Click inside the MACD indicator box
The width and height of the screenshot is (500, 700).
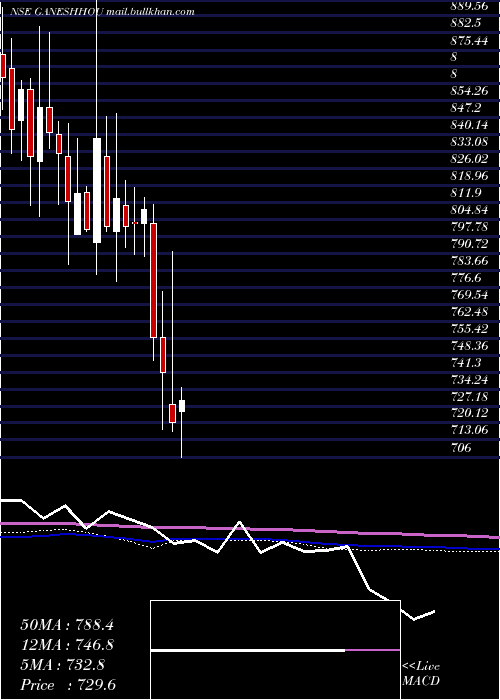click(275, 650)
